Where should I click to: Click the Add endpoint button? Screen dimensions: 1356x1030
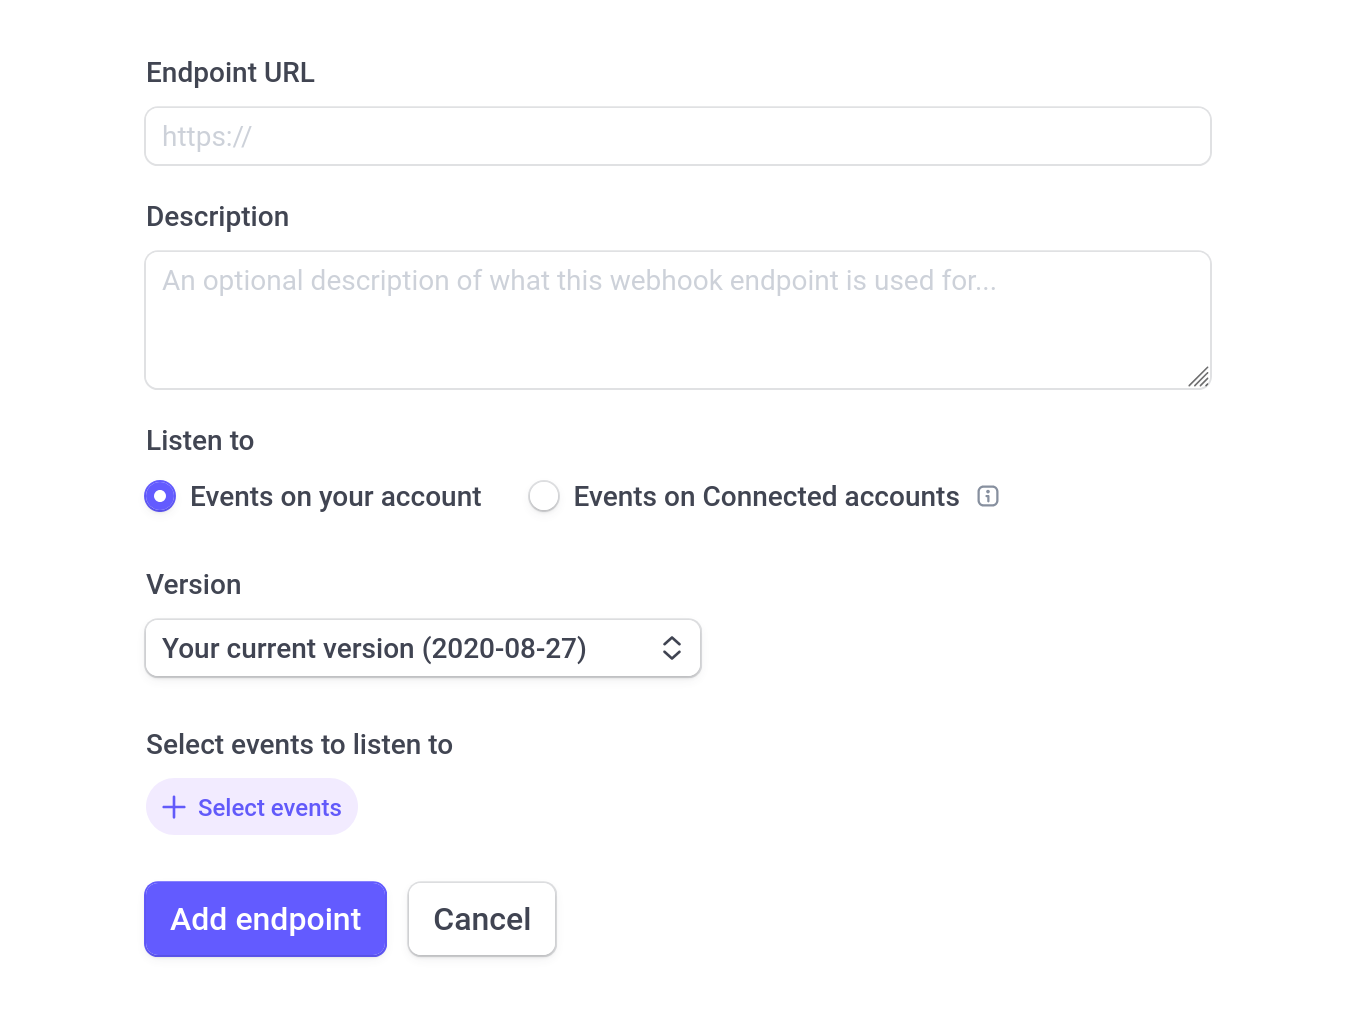tap(265, 919)
